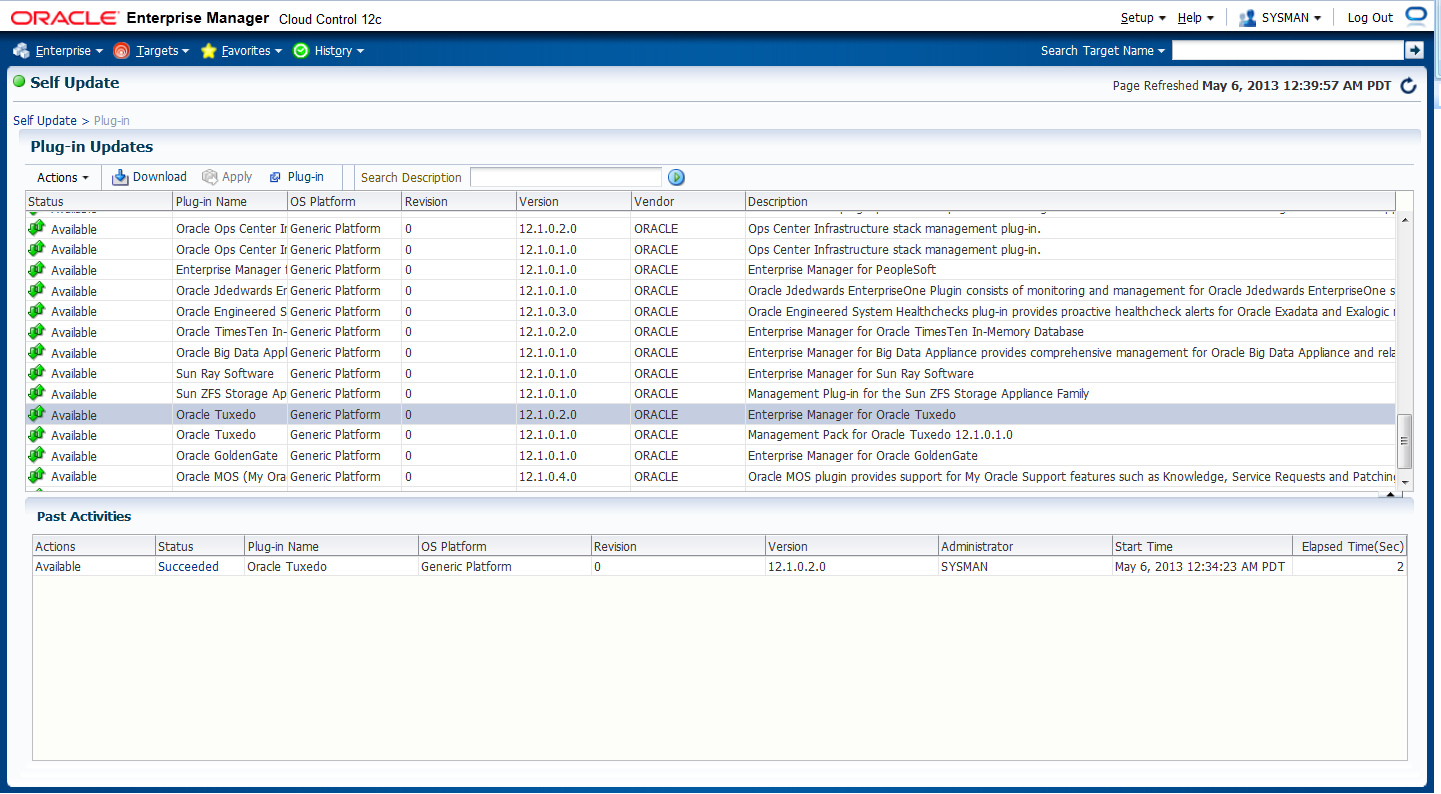Image resolution: width=1441 pixels, height=794 pixels.
Task: Click status icon for Oracle Tuxedo 12.1.0.2.0 row
Action: [x=37, y=414]
